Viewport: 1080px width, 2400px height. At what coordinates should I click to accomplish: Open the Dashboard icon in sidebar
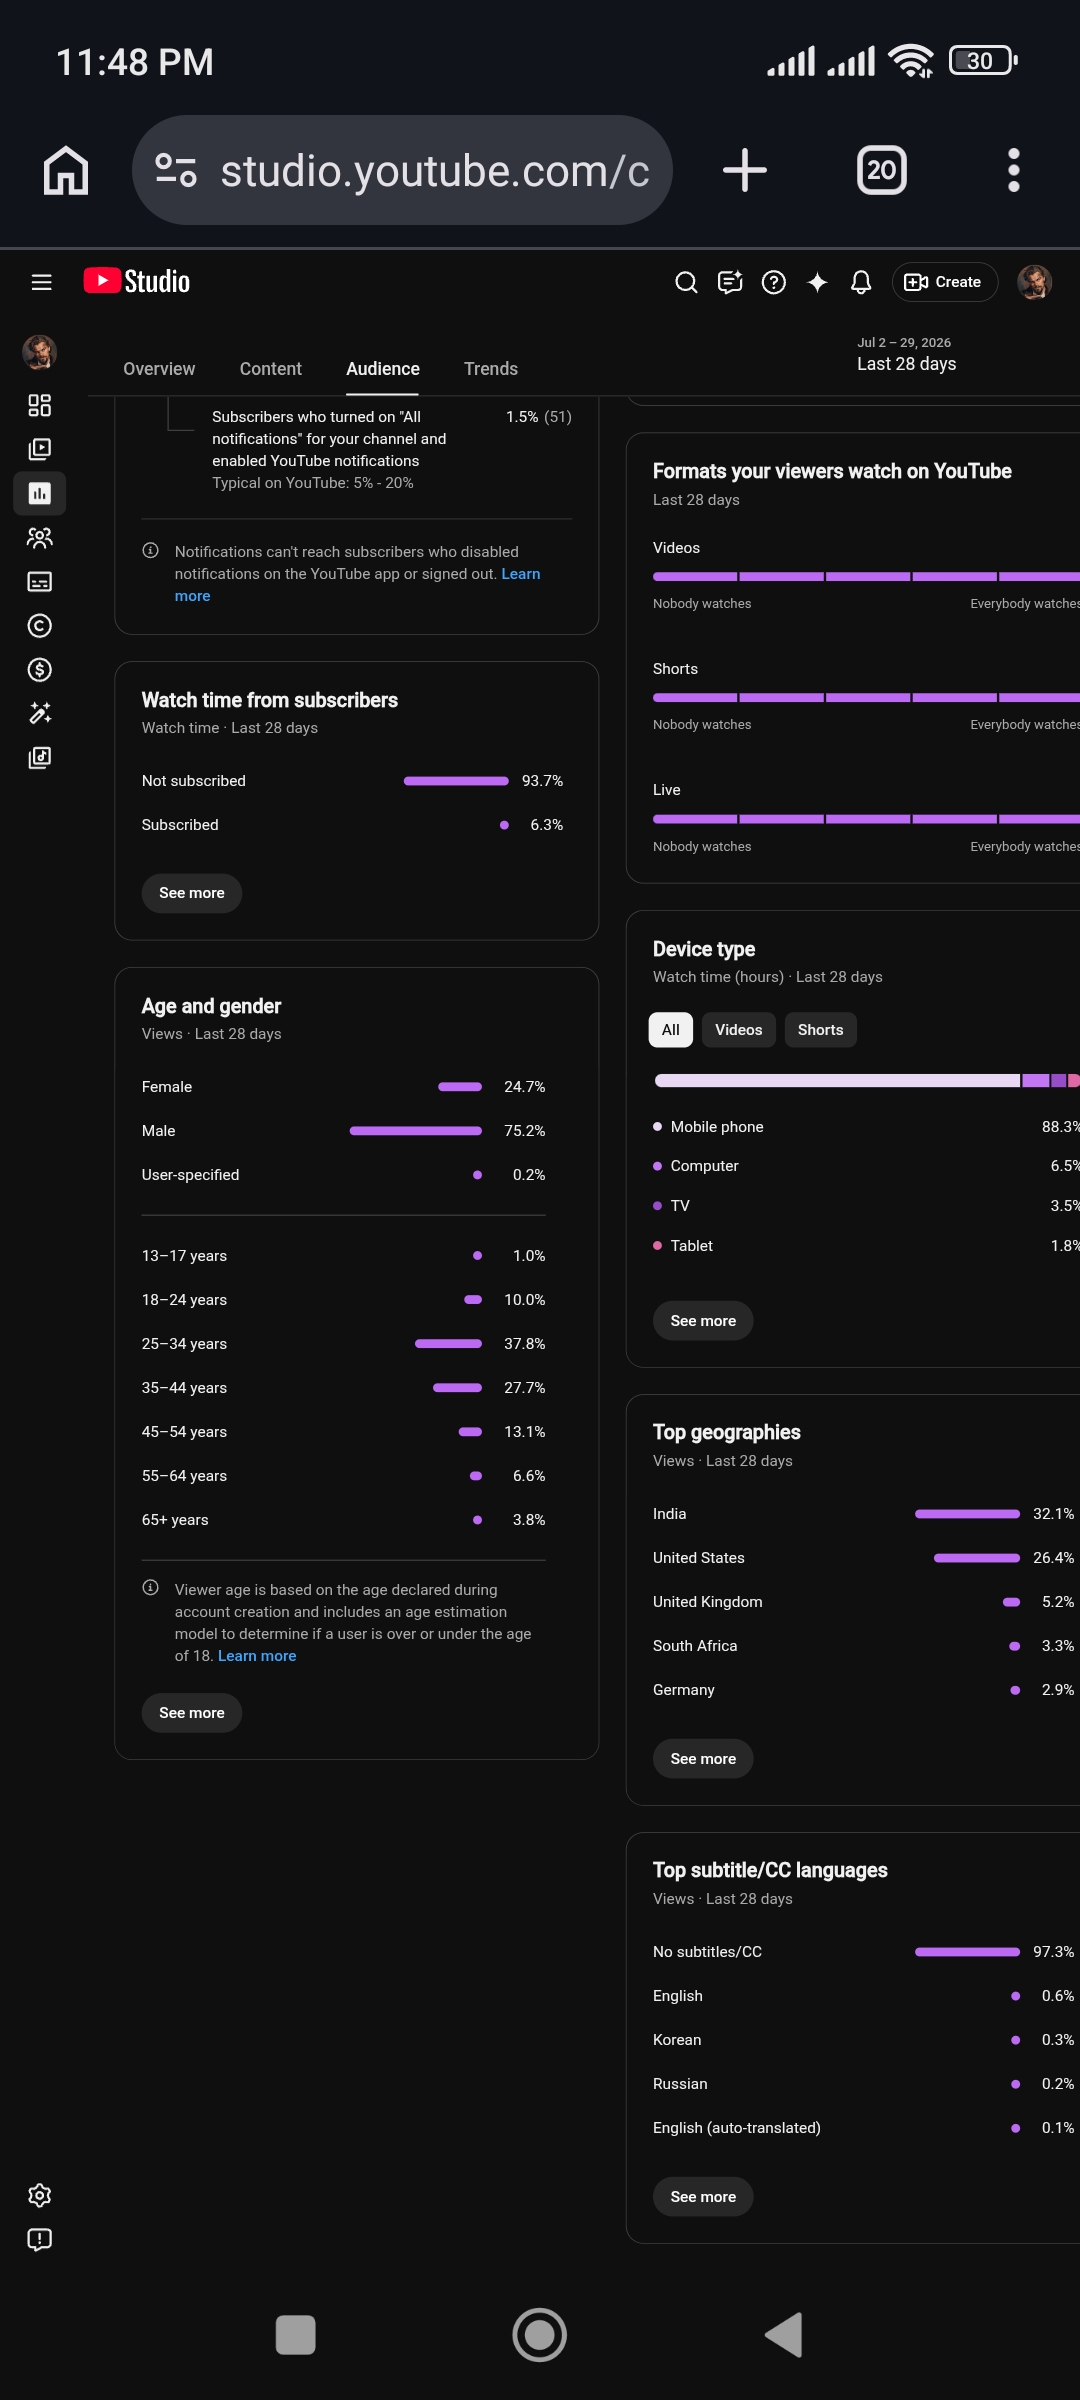[40, 405]
